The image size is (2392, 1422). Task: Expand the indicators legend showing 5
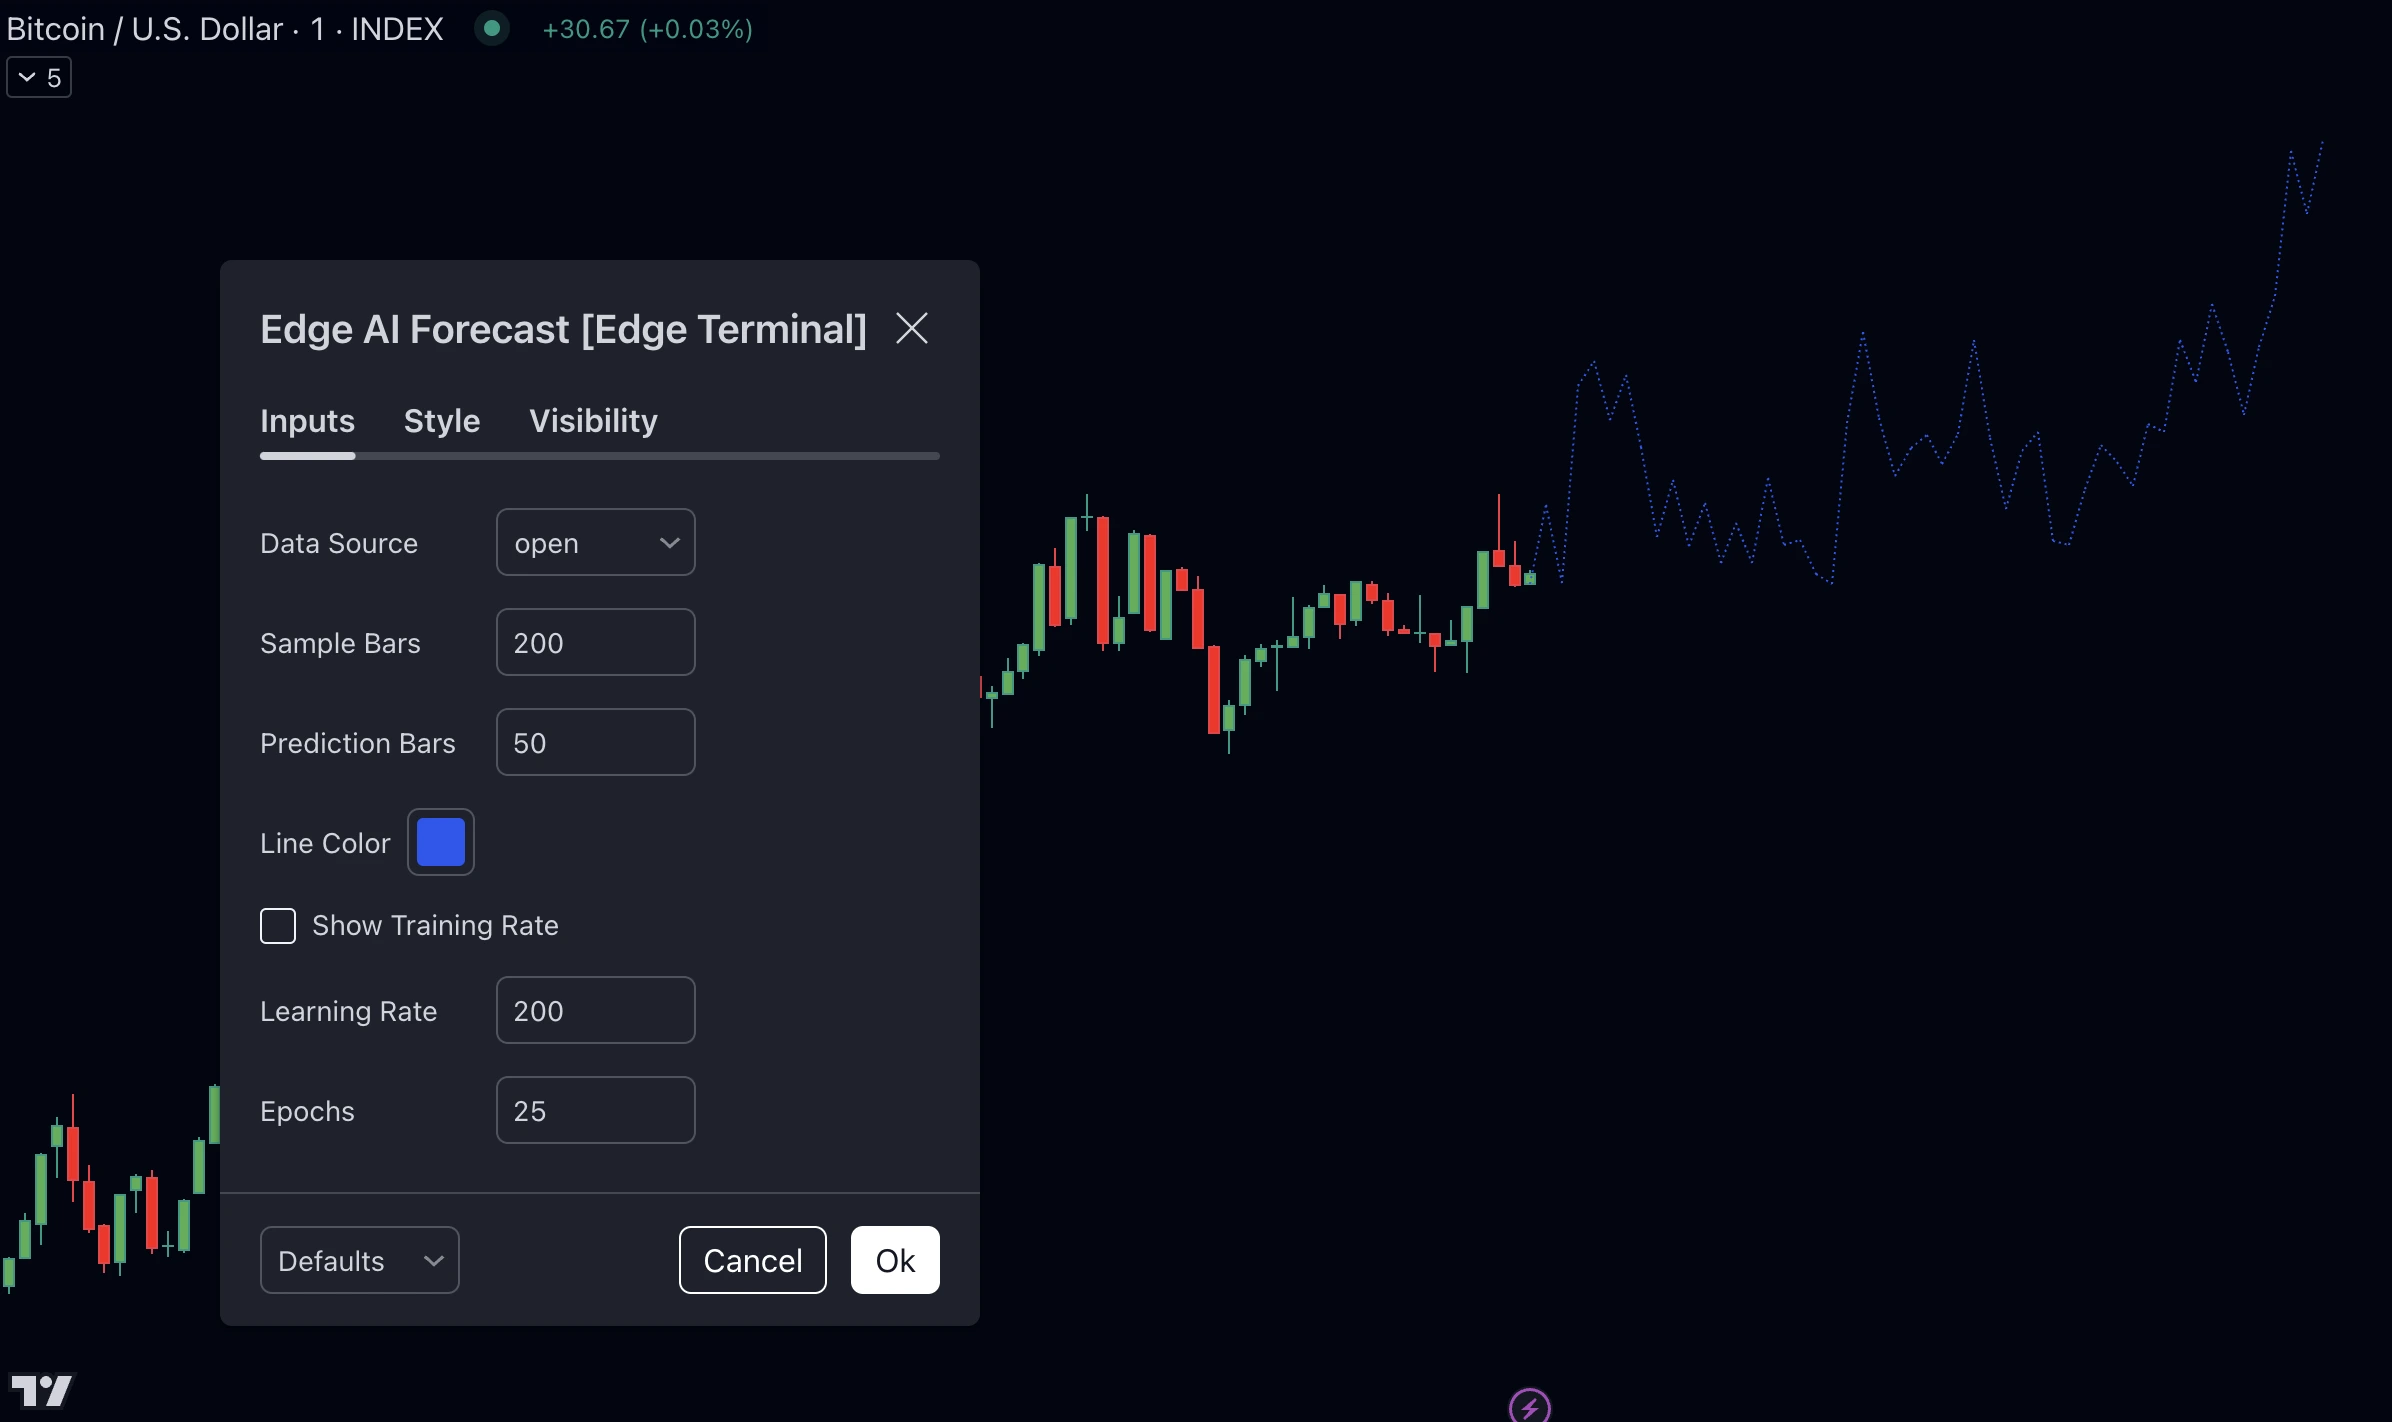[x=39, y=77]
